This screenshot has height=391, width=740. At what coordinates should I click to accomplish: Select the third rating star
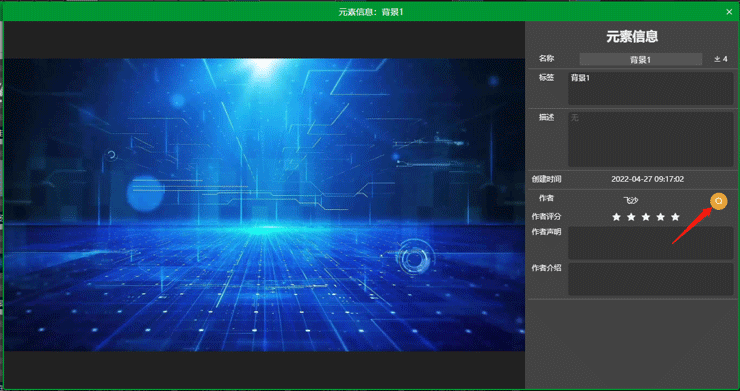pyautogui.click(x=646, y=217)
